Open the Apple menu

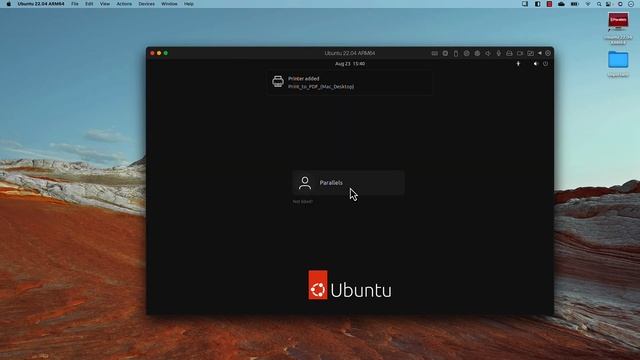pos(9,4)
